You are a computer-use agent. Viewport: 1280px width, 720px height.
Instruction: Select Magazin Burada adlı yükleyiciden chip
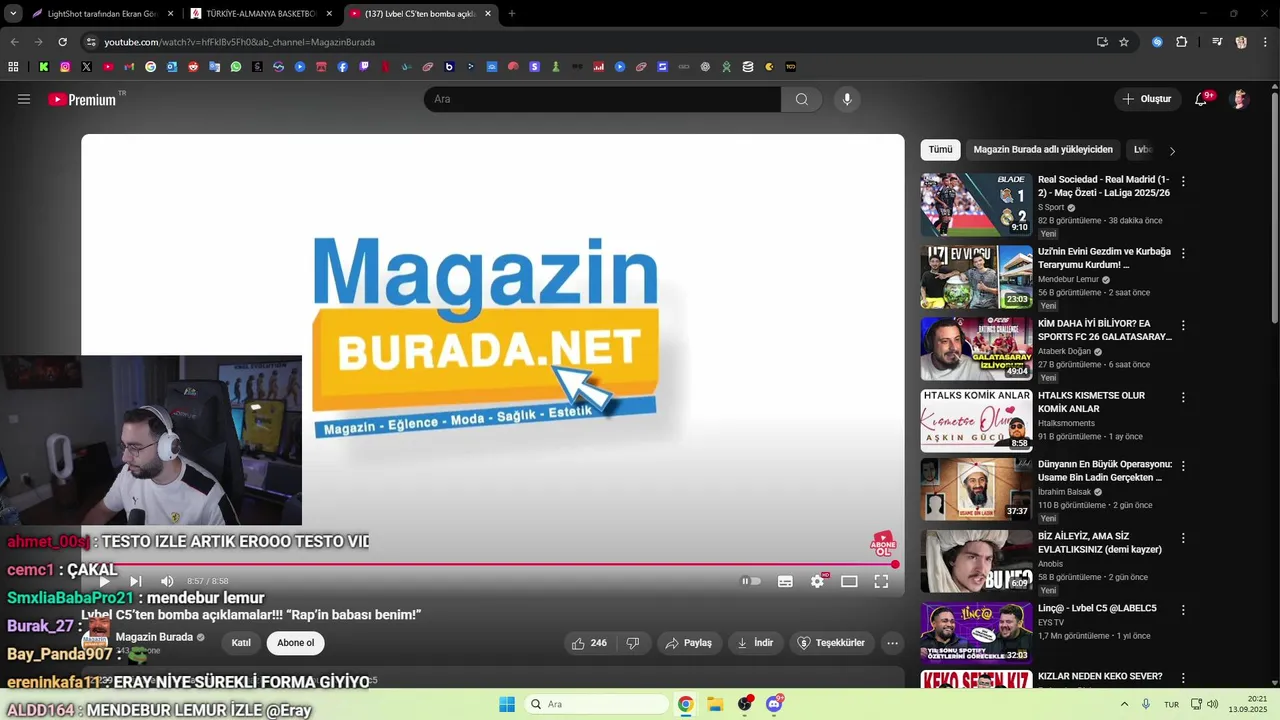pos(1043,150)
